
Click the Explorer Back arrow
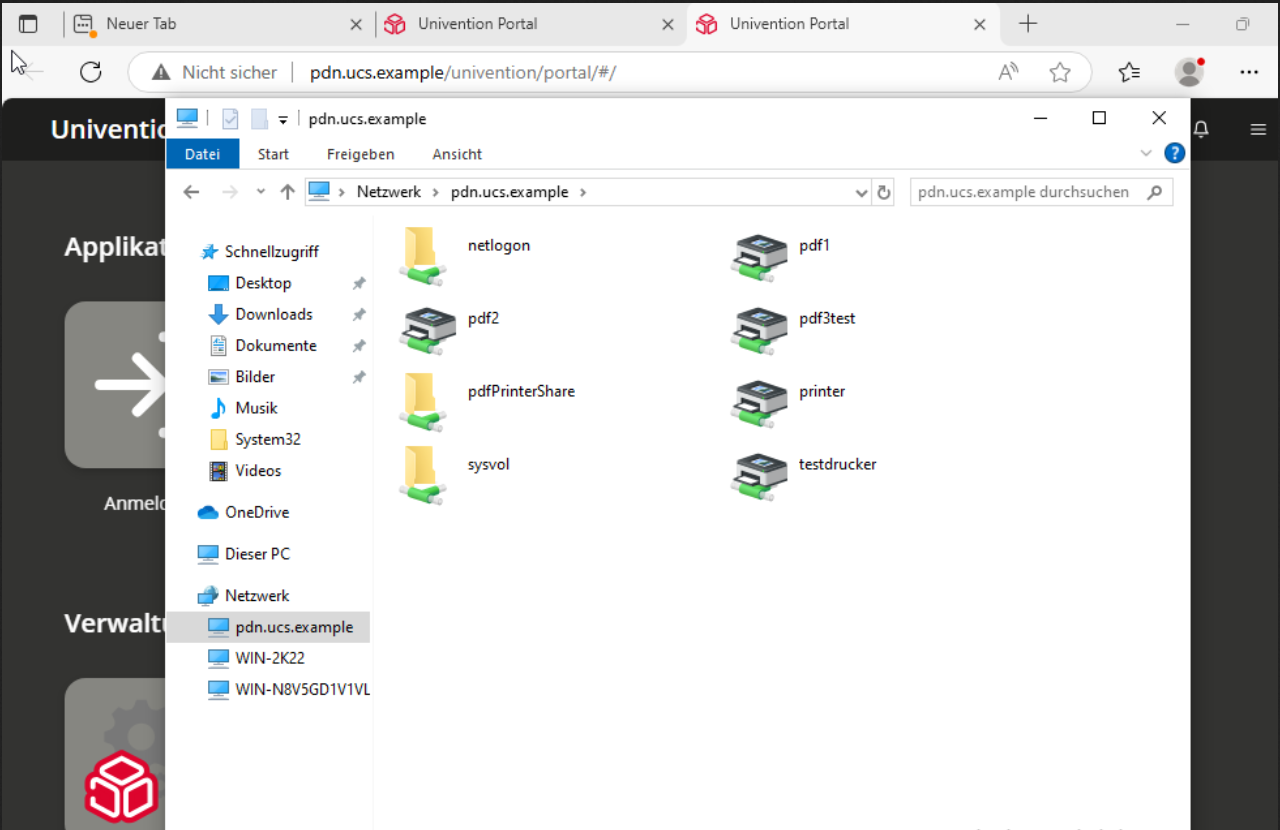tap(192, 192)
